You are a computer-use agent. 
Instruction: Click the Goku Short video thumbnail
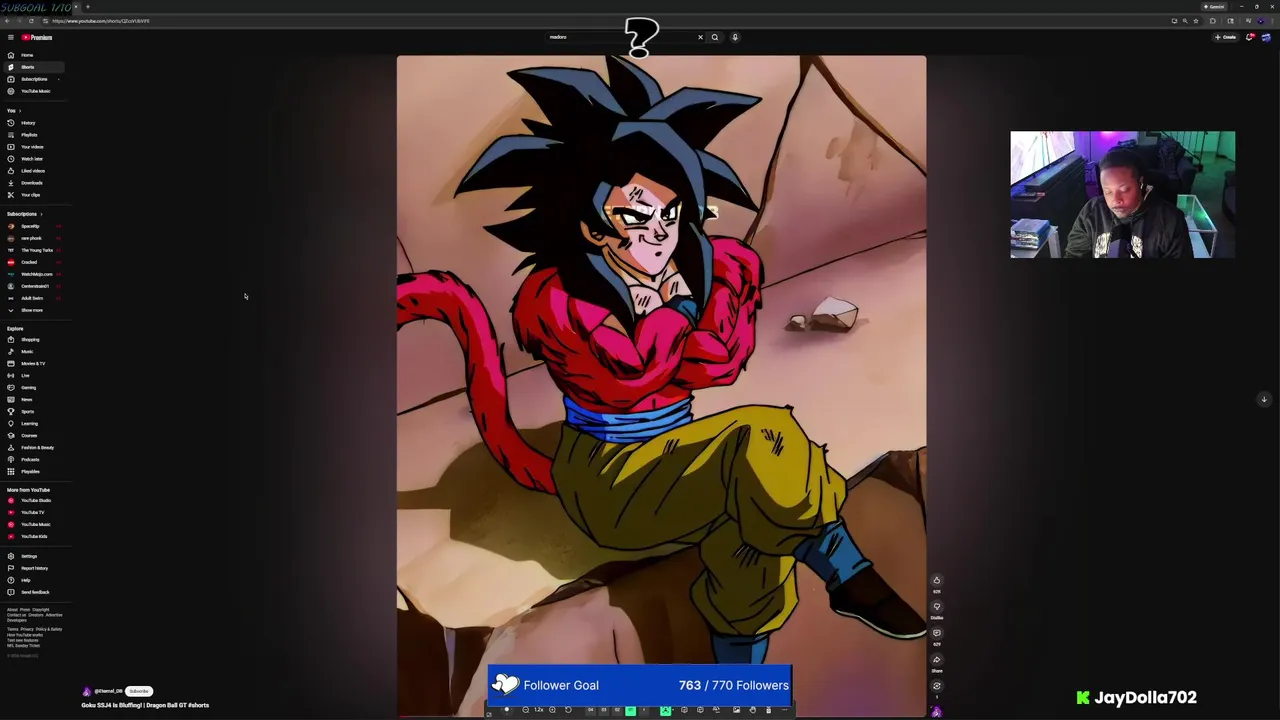click(x=661, y=385)
